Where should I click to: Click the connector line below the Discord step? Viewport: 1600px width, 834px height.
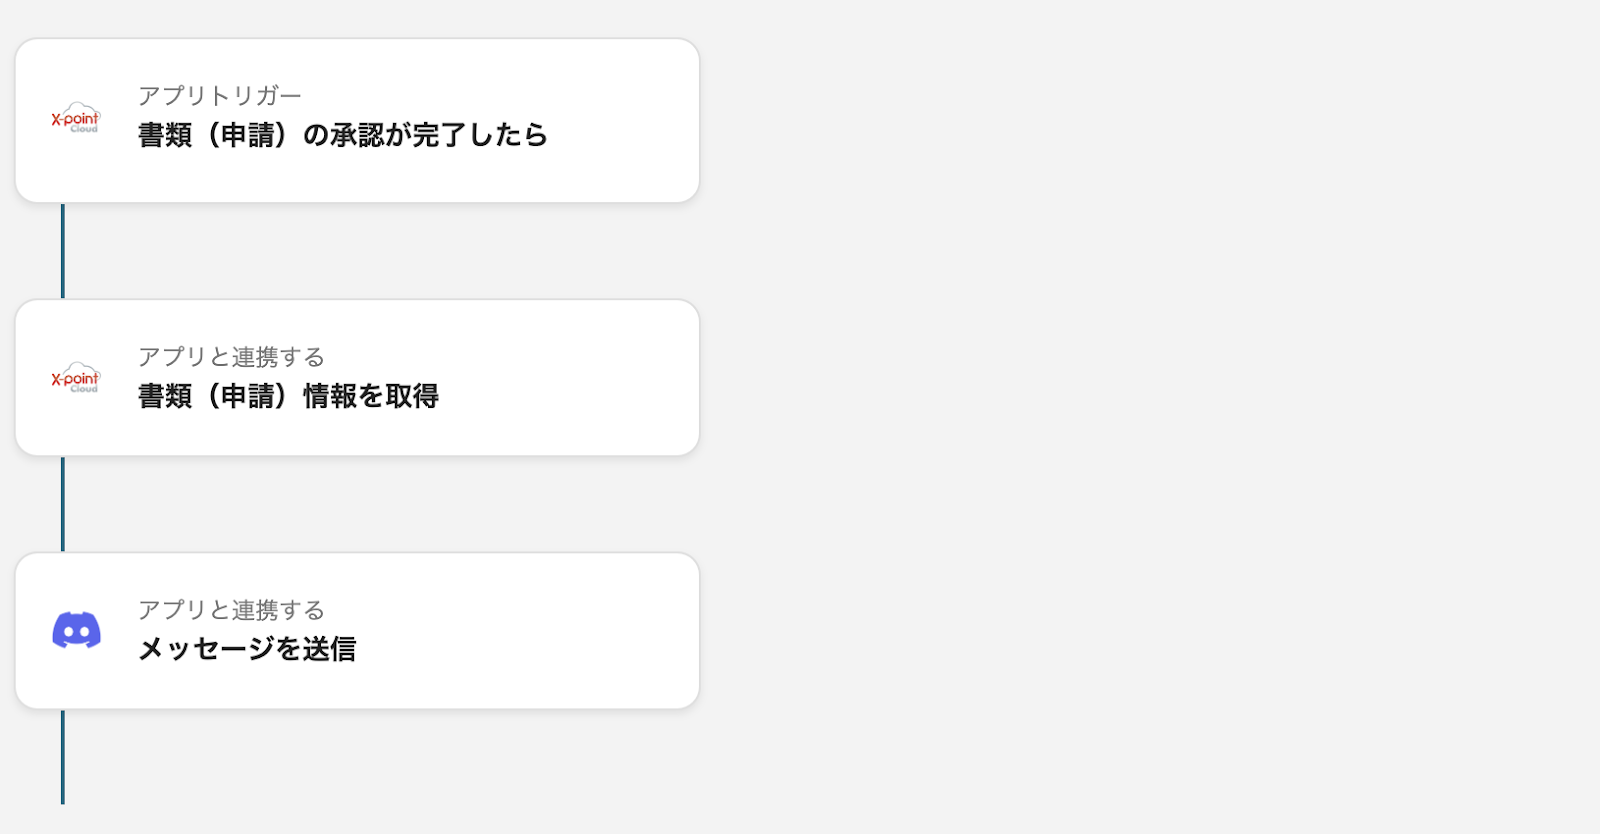click(x=63, y=757)
